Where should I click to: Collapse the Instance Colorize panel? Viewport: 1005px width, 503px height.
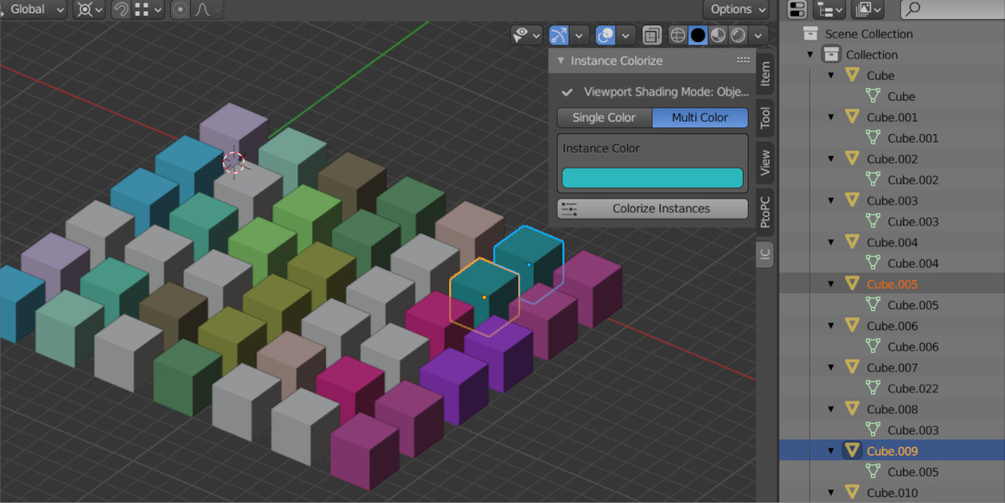click(561, 61)
